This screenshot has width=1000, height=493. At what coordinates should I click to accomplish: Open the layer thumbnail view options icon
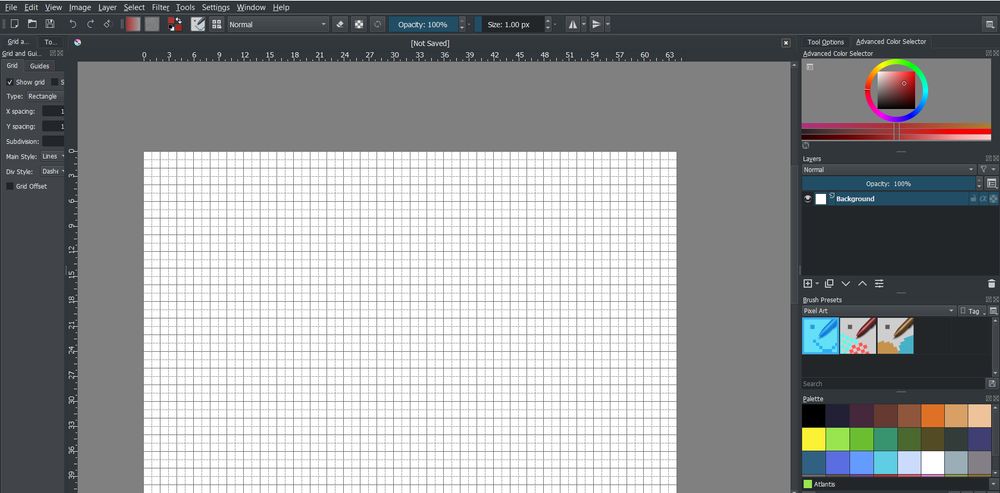pos(992,184)
